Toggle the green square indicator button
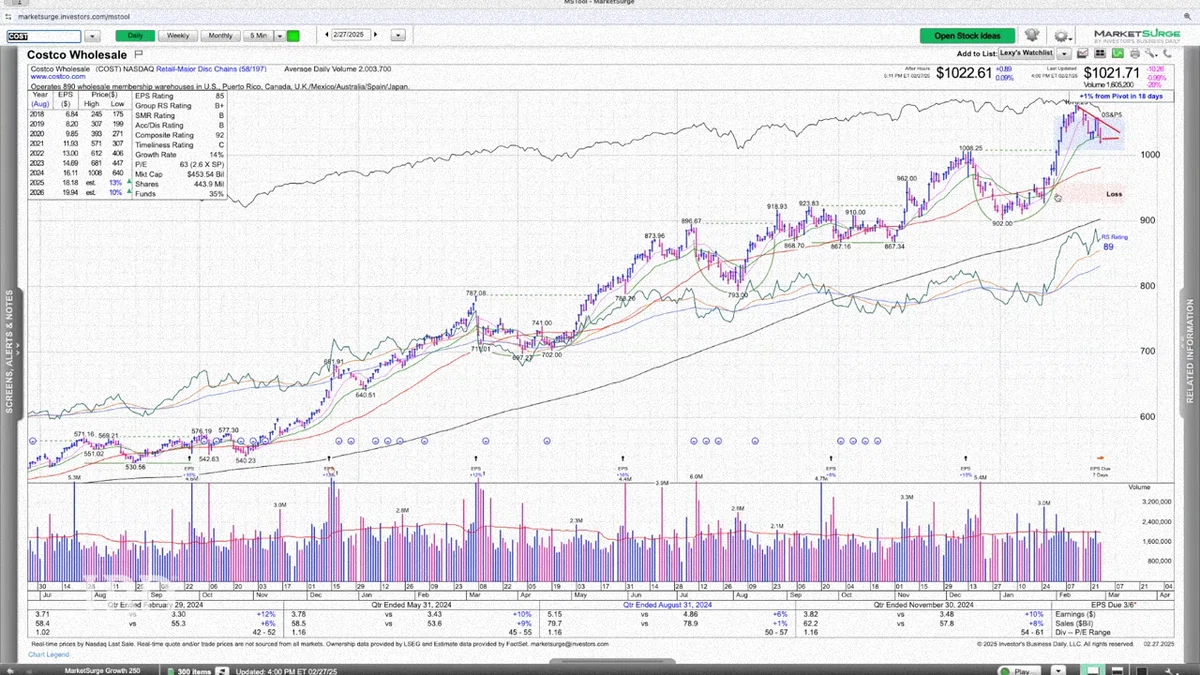1200x675 pixels. coord(293,36)
